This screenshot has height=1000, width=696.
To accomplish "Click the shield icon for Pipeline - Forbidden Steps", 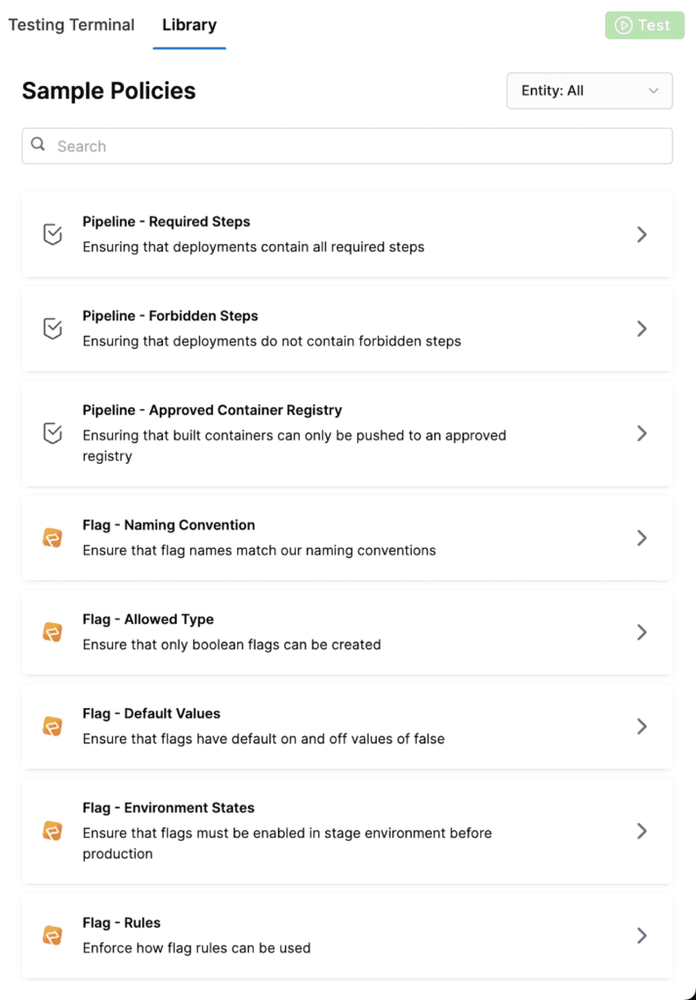I will point(53,328).
